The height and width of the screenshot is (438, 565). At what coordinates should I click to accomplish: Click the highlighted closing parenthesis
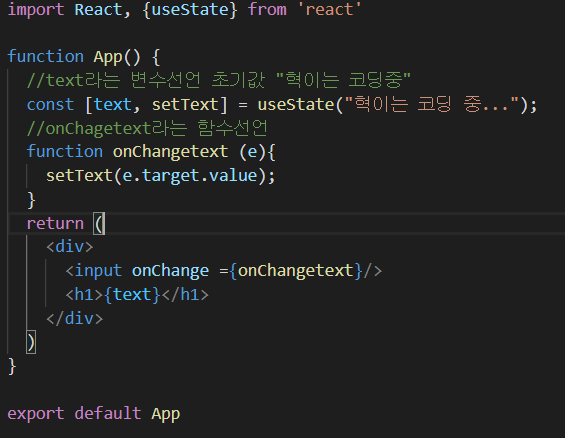31,342
